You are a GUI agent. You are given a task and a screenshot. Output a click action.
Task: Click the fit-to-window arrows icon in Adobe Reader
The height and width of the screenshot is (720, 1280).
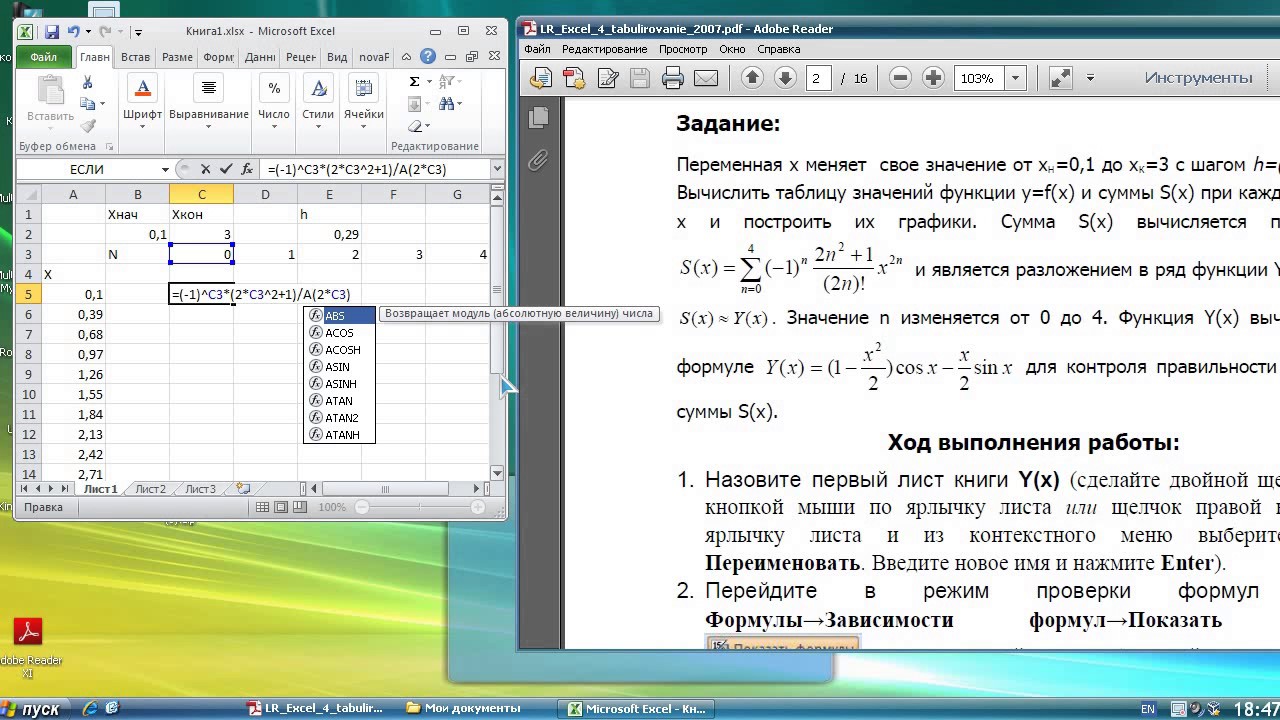pos(1060,78)
